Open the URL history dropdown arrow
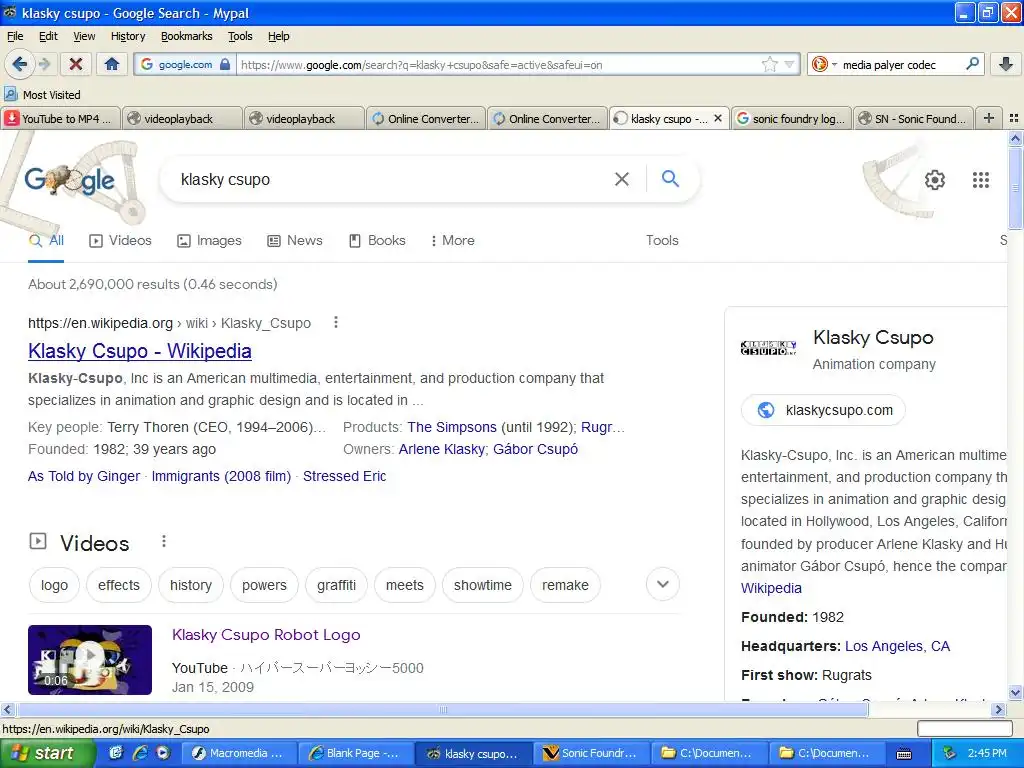 click(790, 65)
